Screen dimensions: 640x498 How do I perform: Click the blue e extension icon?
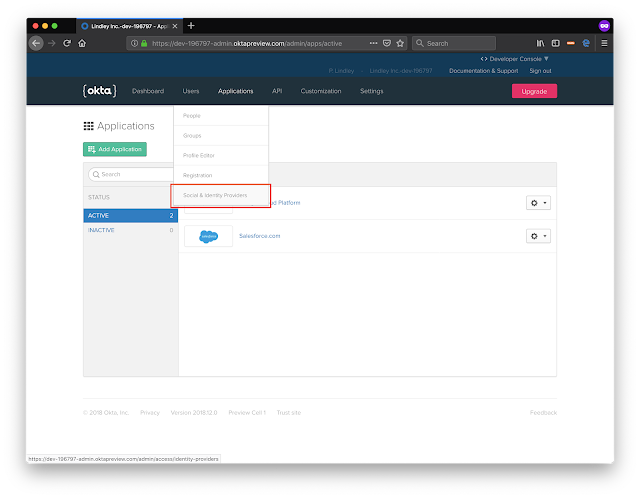click(586, 43)
